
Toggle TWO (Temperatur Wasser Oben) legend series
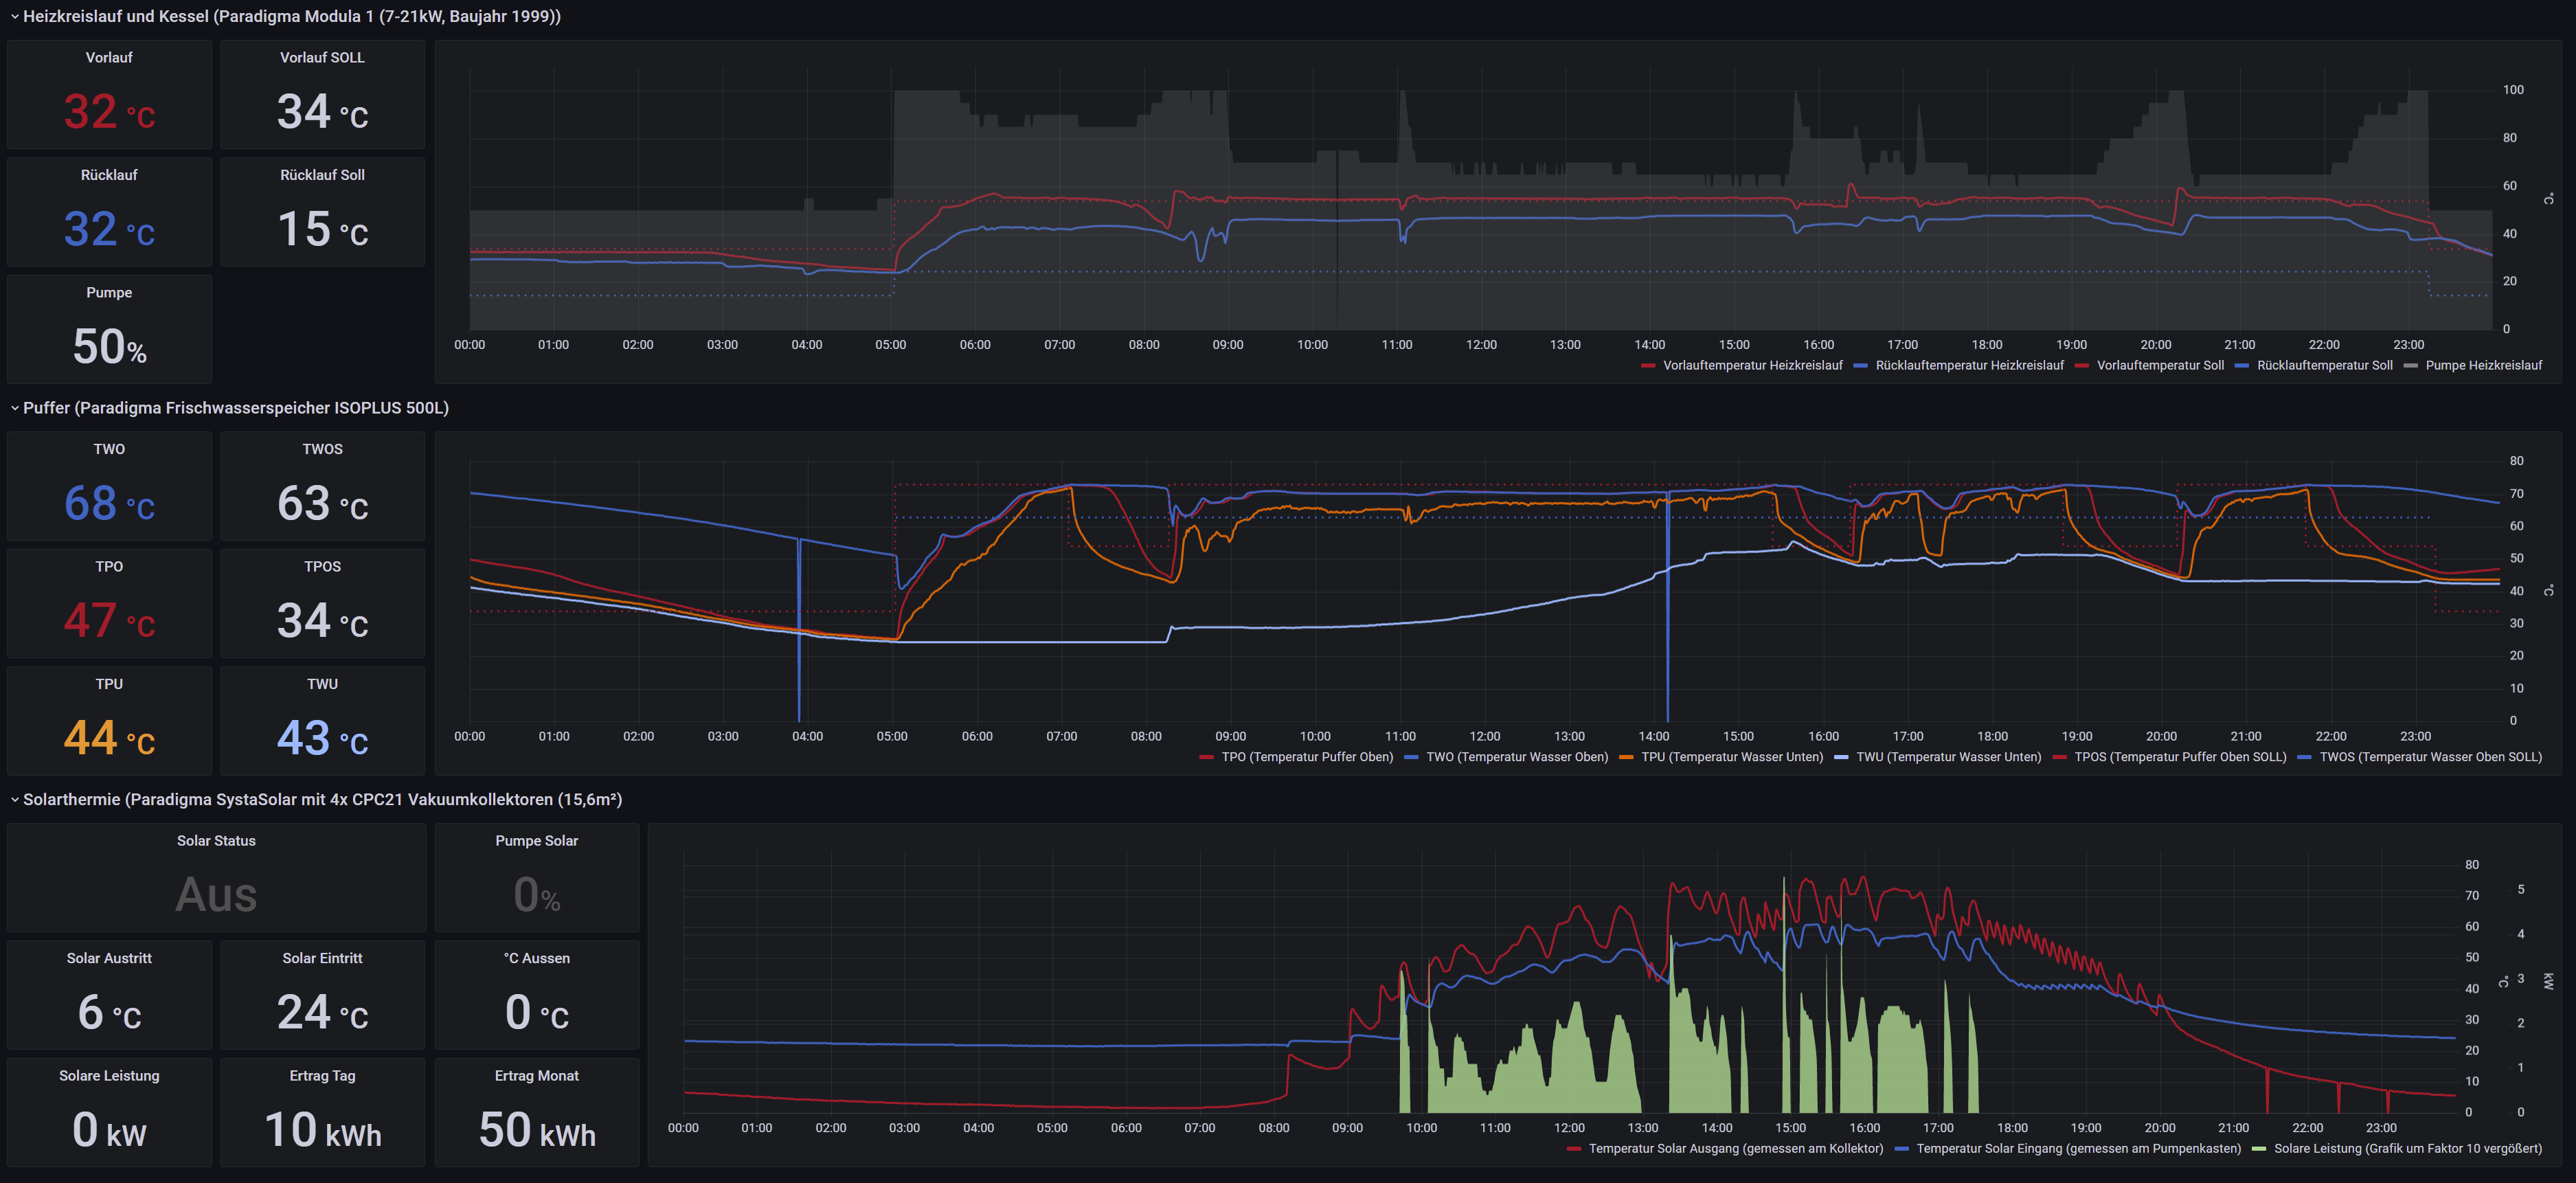1517,757
